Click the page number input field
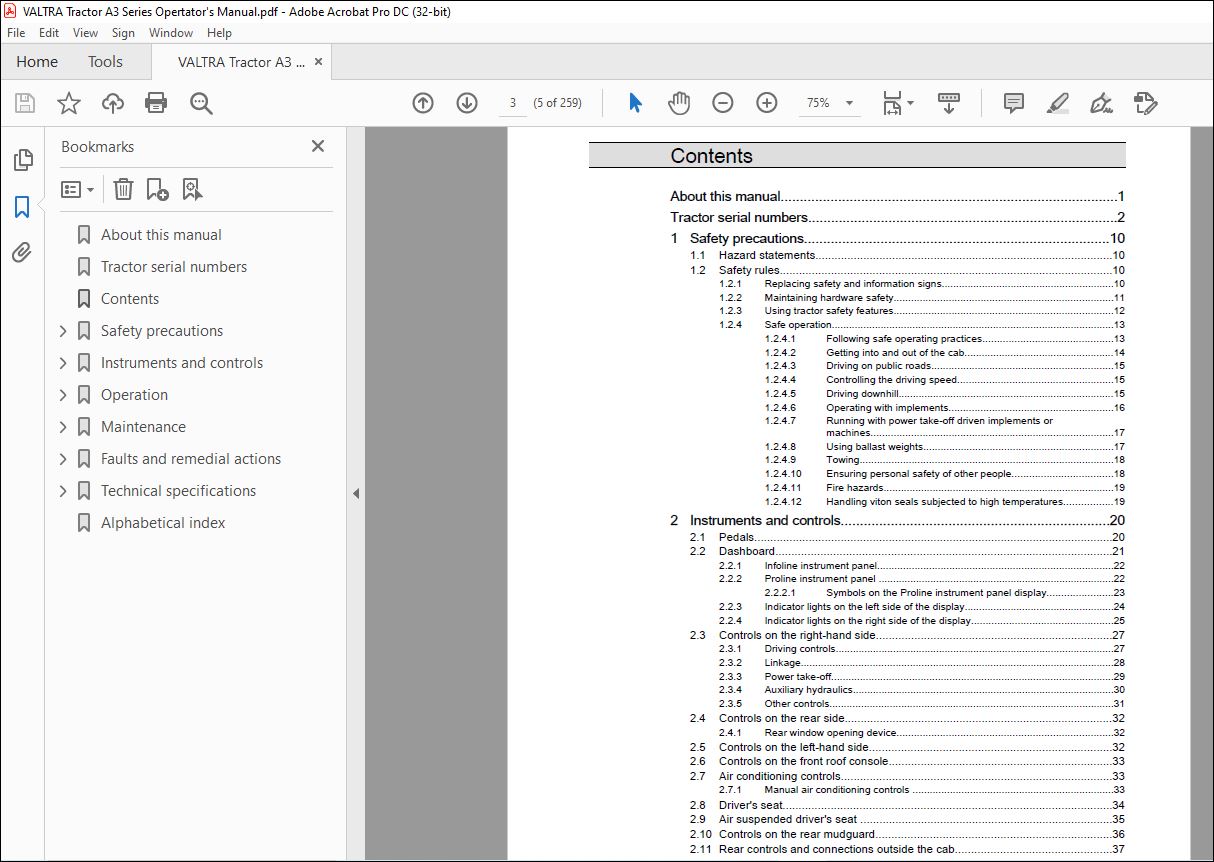The height and width of the screenshot is (862, 1214). [513, 103]
